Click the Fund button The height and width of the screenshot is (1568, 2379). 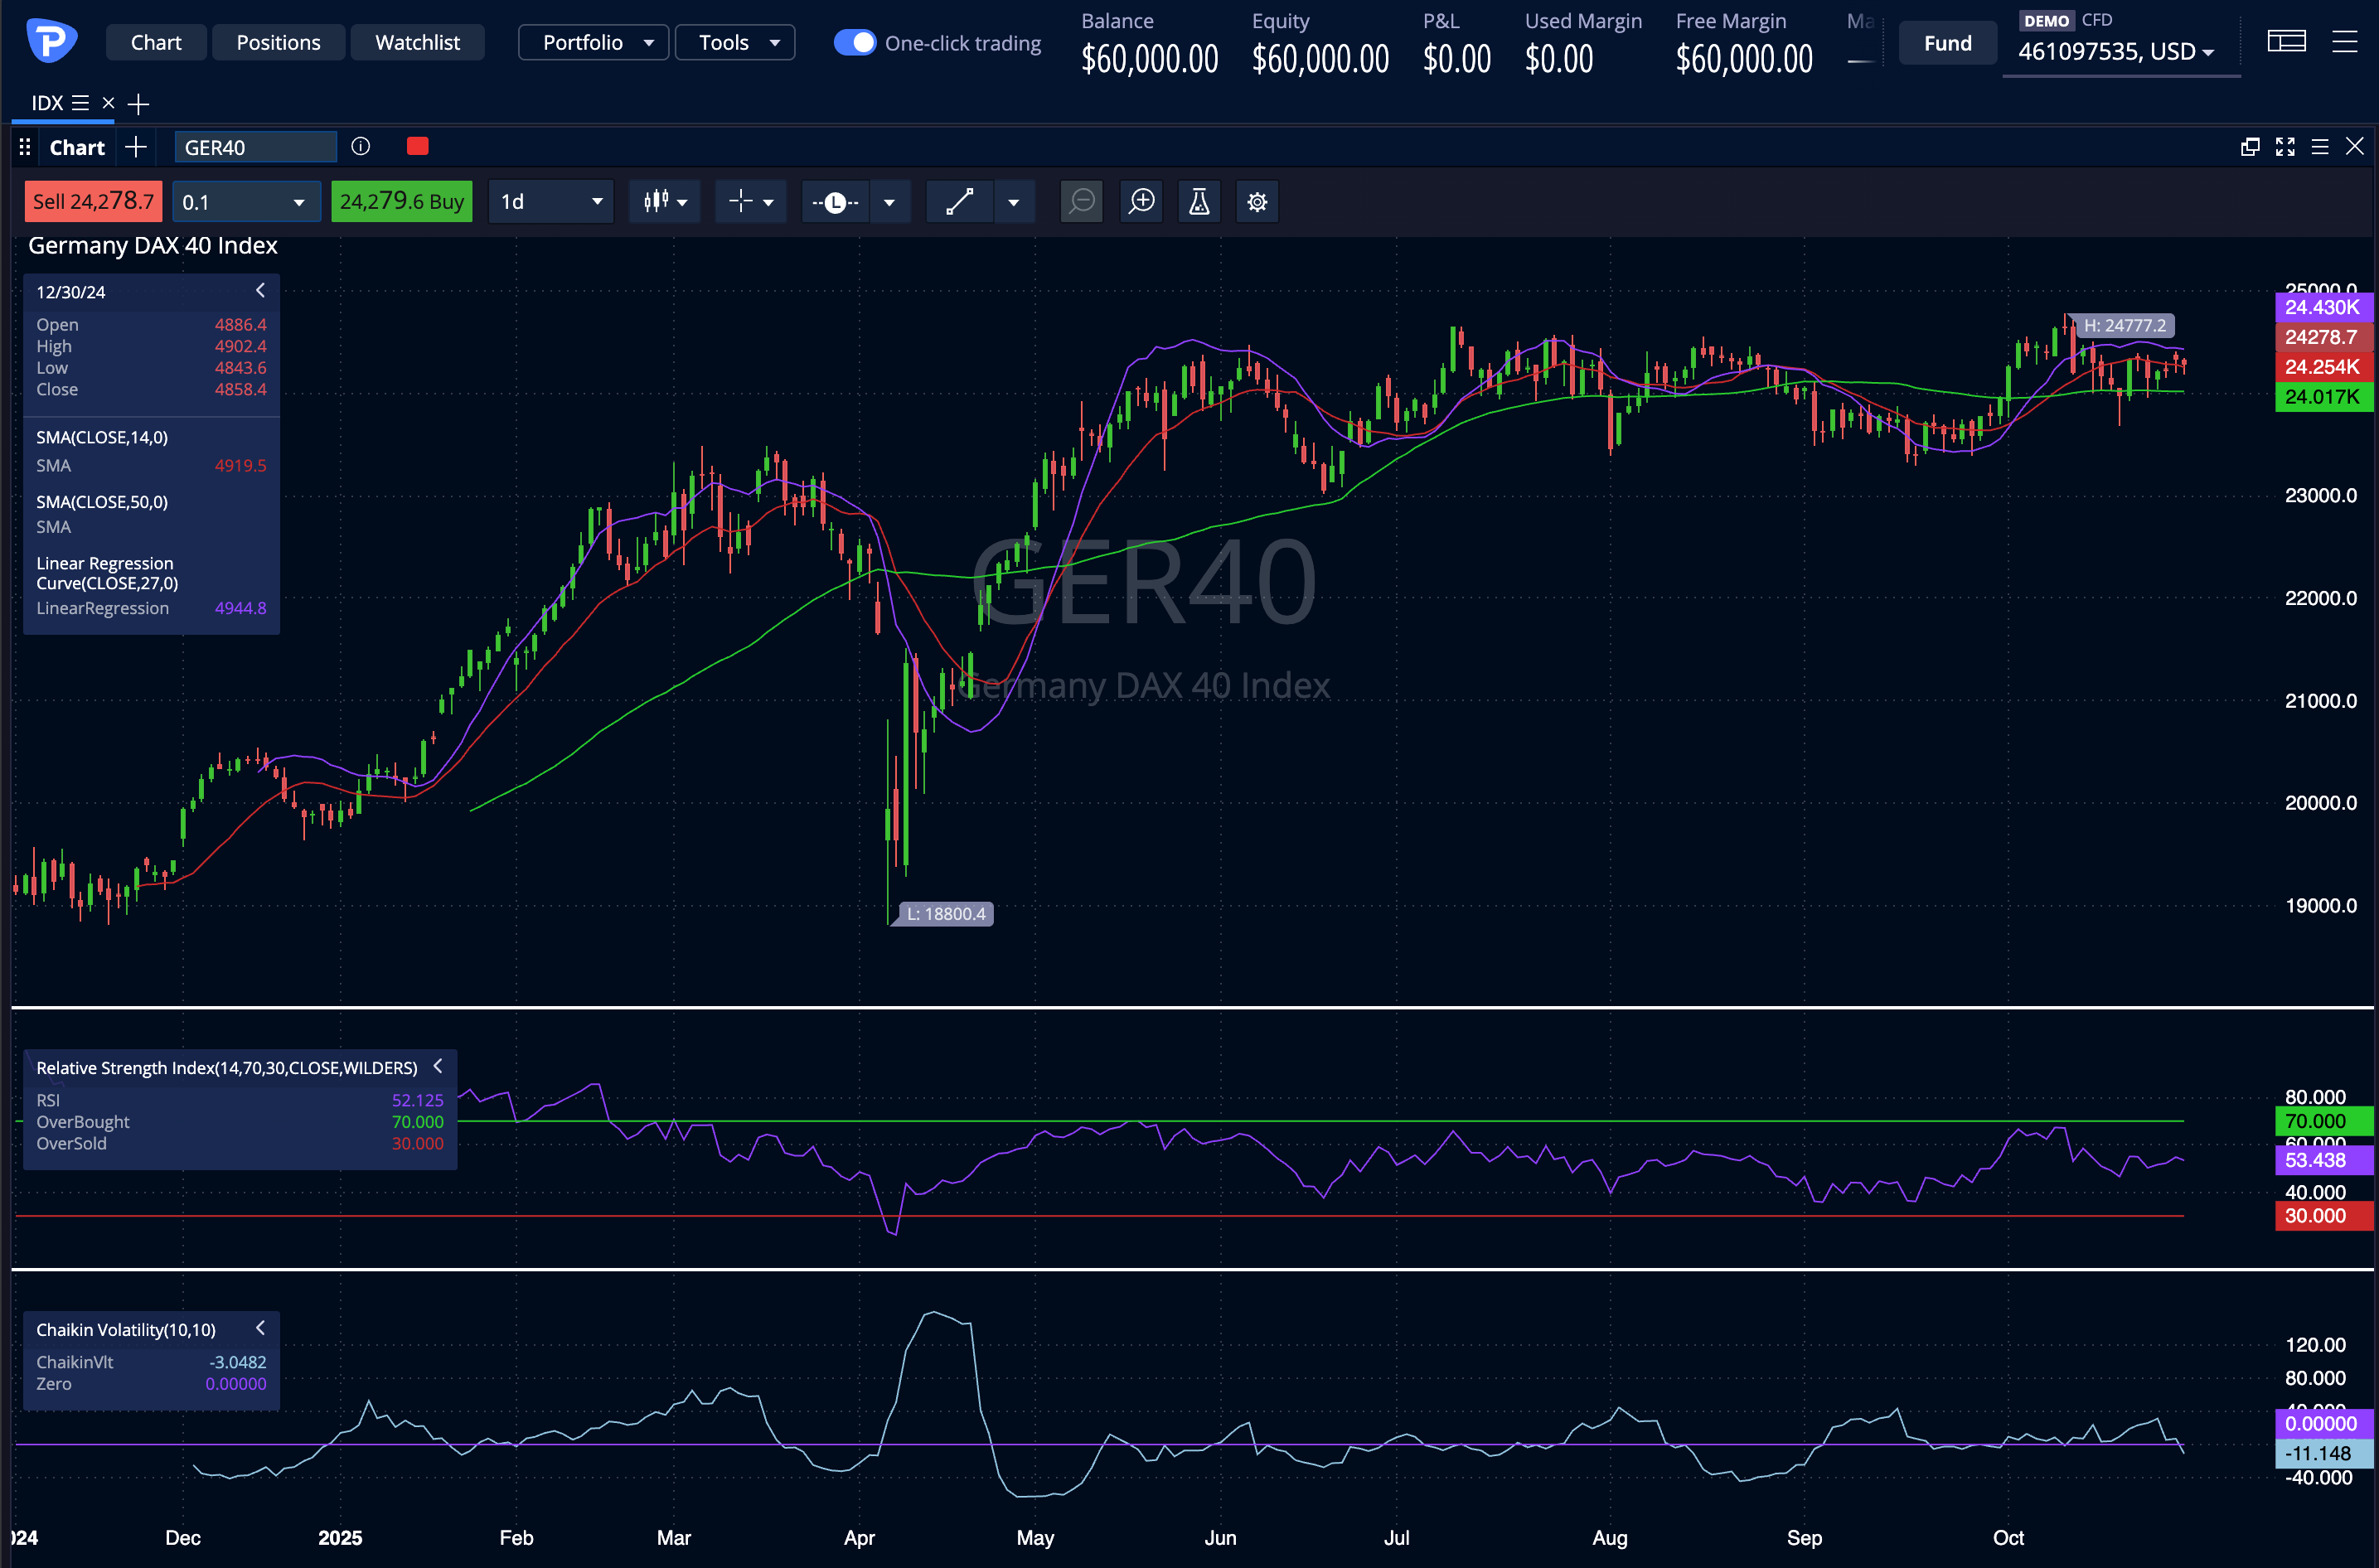pyautogui.click(x=1947, y=43)
